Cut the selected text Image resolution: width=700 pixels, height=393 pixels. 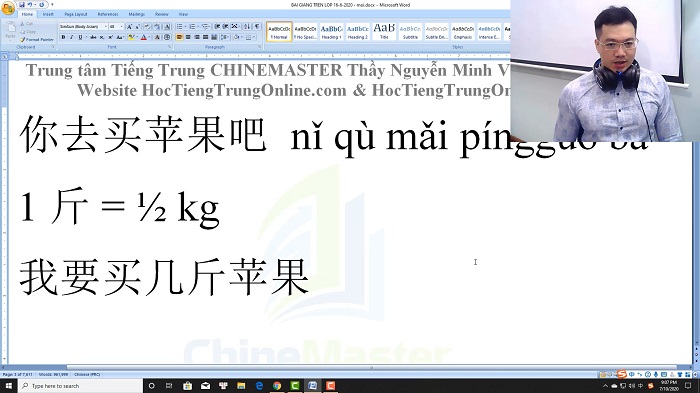coord(26,24)
